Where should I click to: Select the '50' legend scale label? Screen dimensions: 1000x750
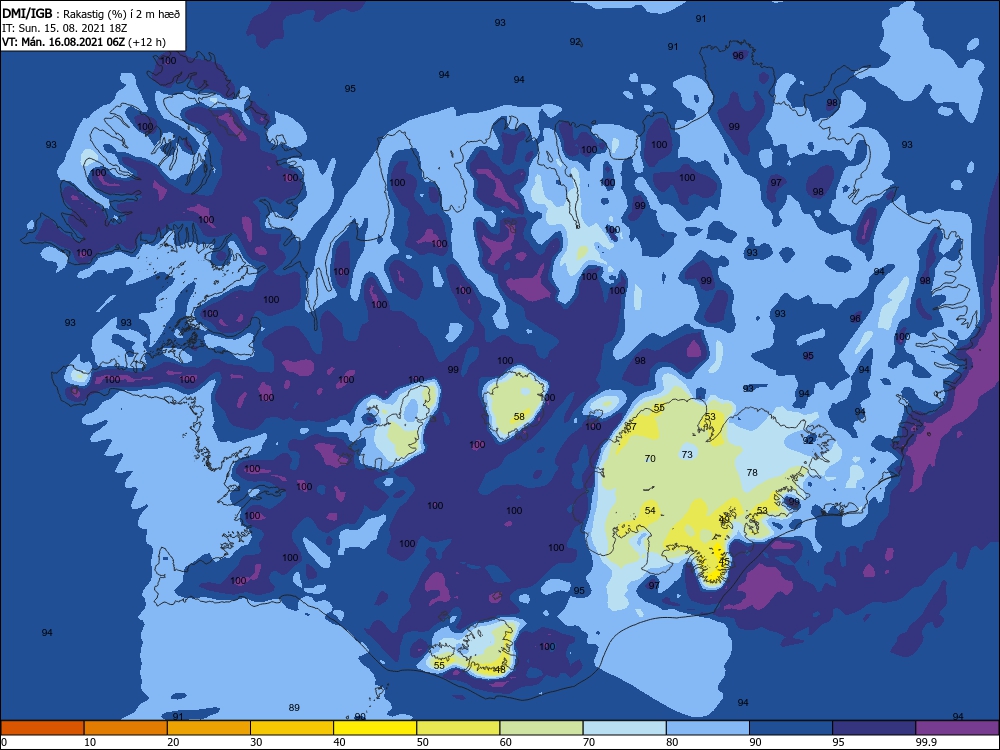423,742
